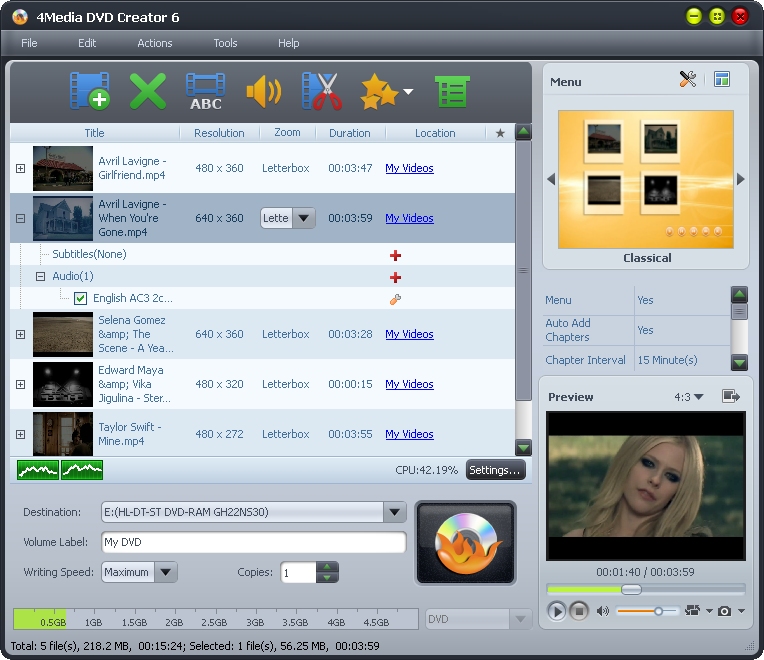This screenshot has width=764, height=660.
Task: Click the Settings... button
Action: point(495,470)
